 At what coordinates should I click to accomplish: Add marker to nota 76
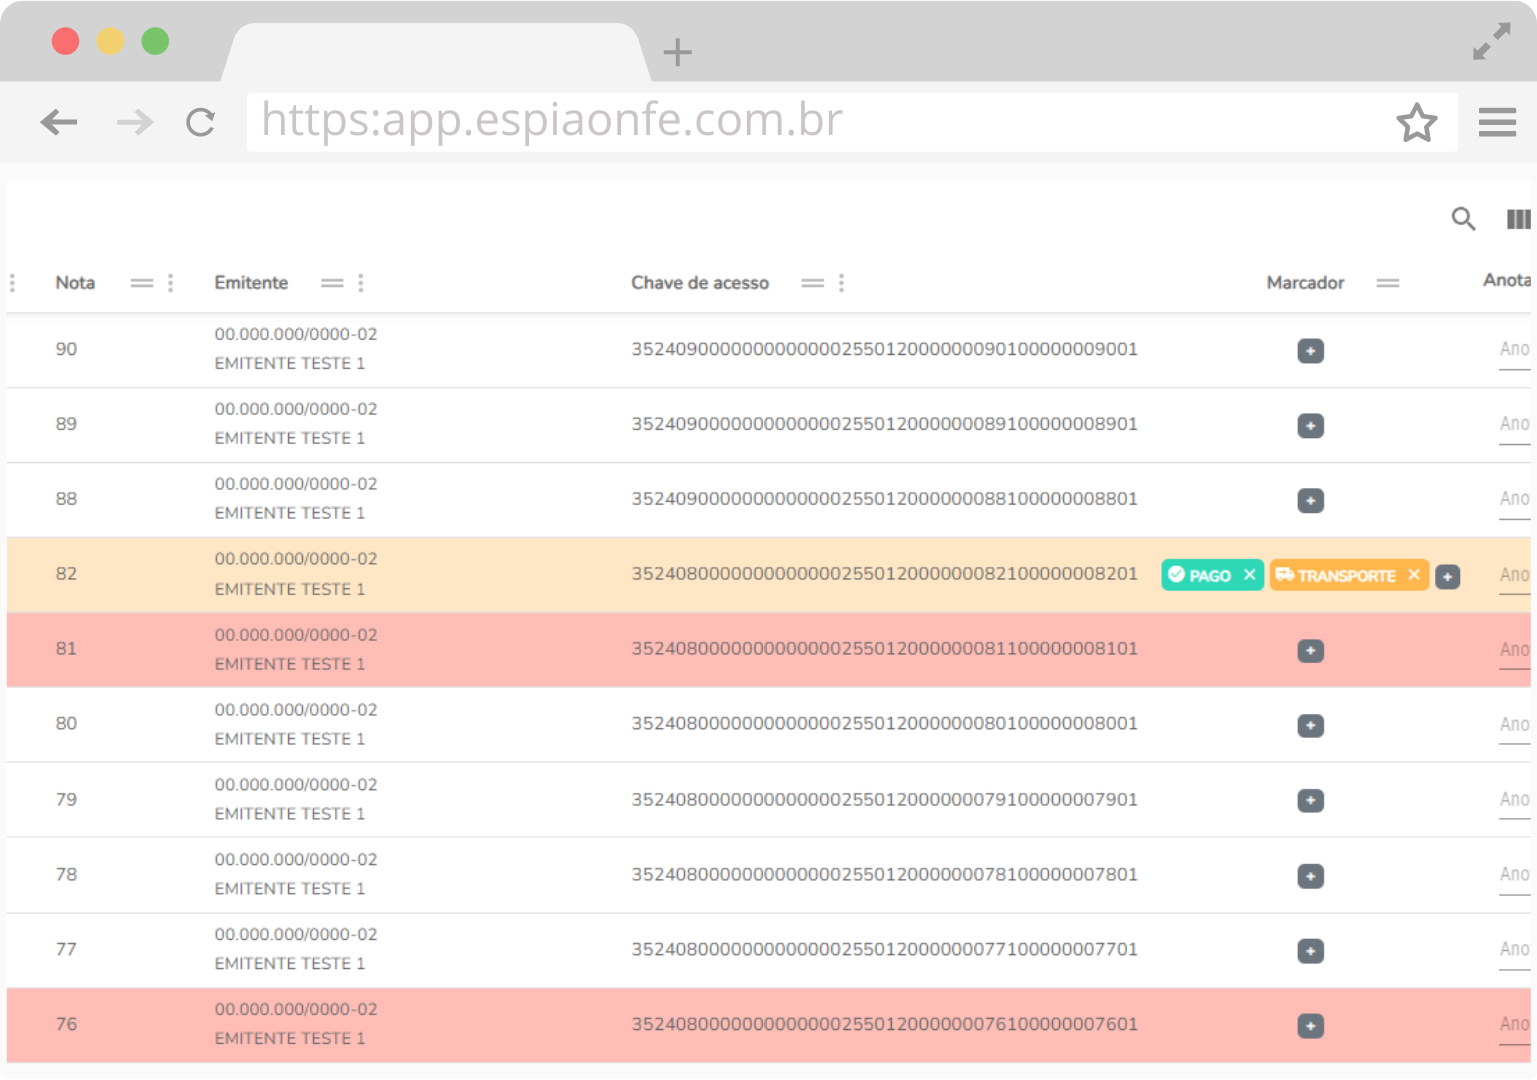pos(1310,1026)
